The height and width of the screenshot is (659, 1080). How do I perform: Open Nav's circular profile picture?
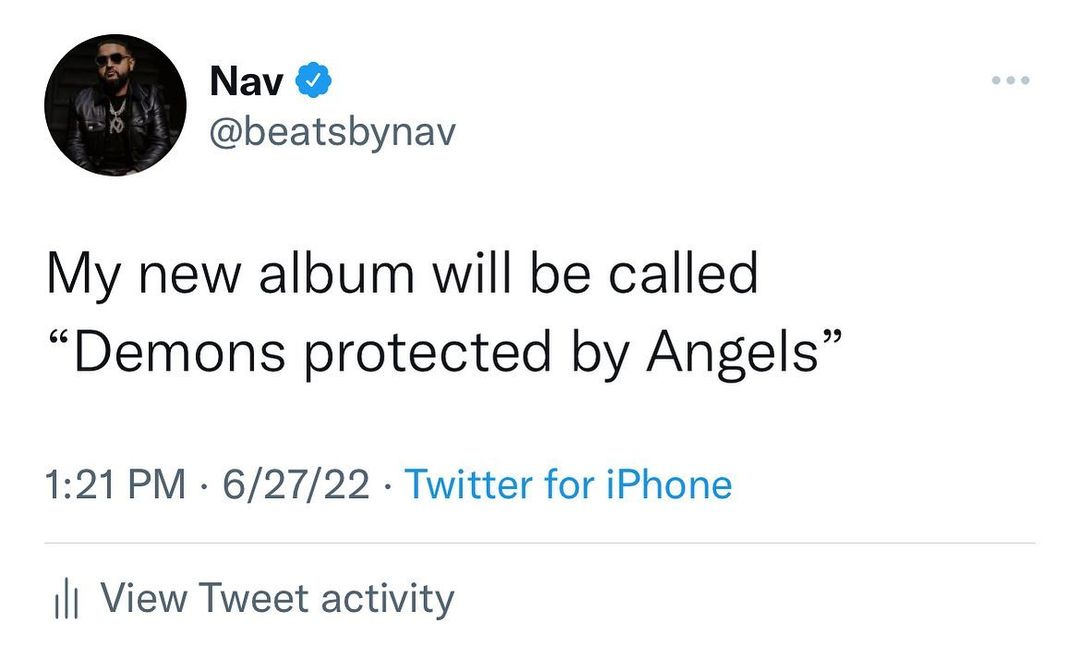pos(115,105)
